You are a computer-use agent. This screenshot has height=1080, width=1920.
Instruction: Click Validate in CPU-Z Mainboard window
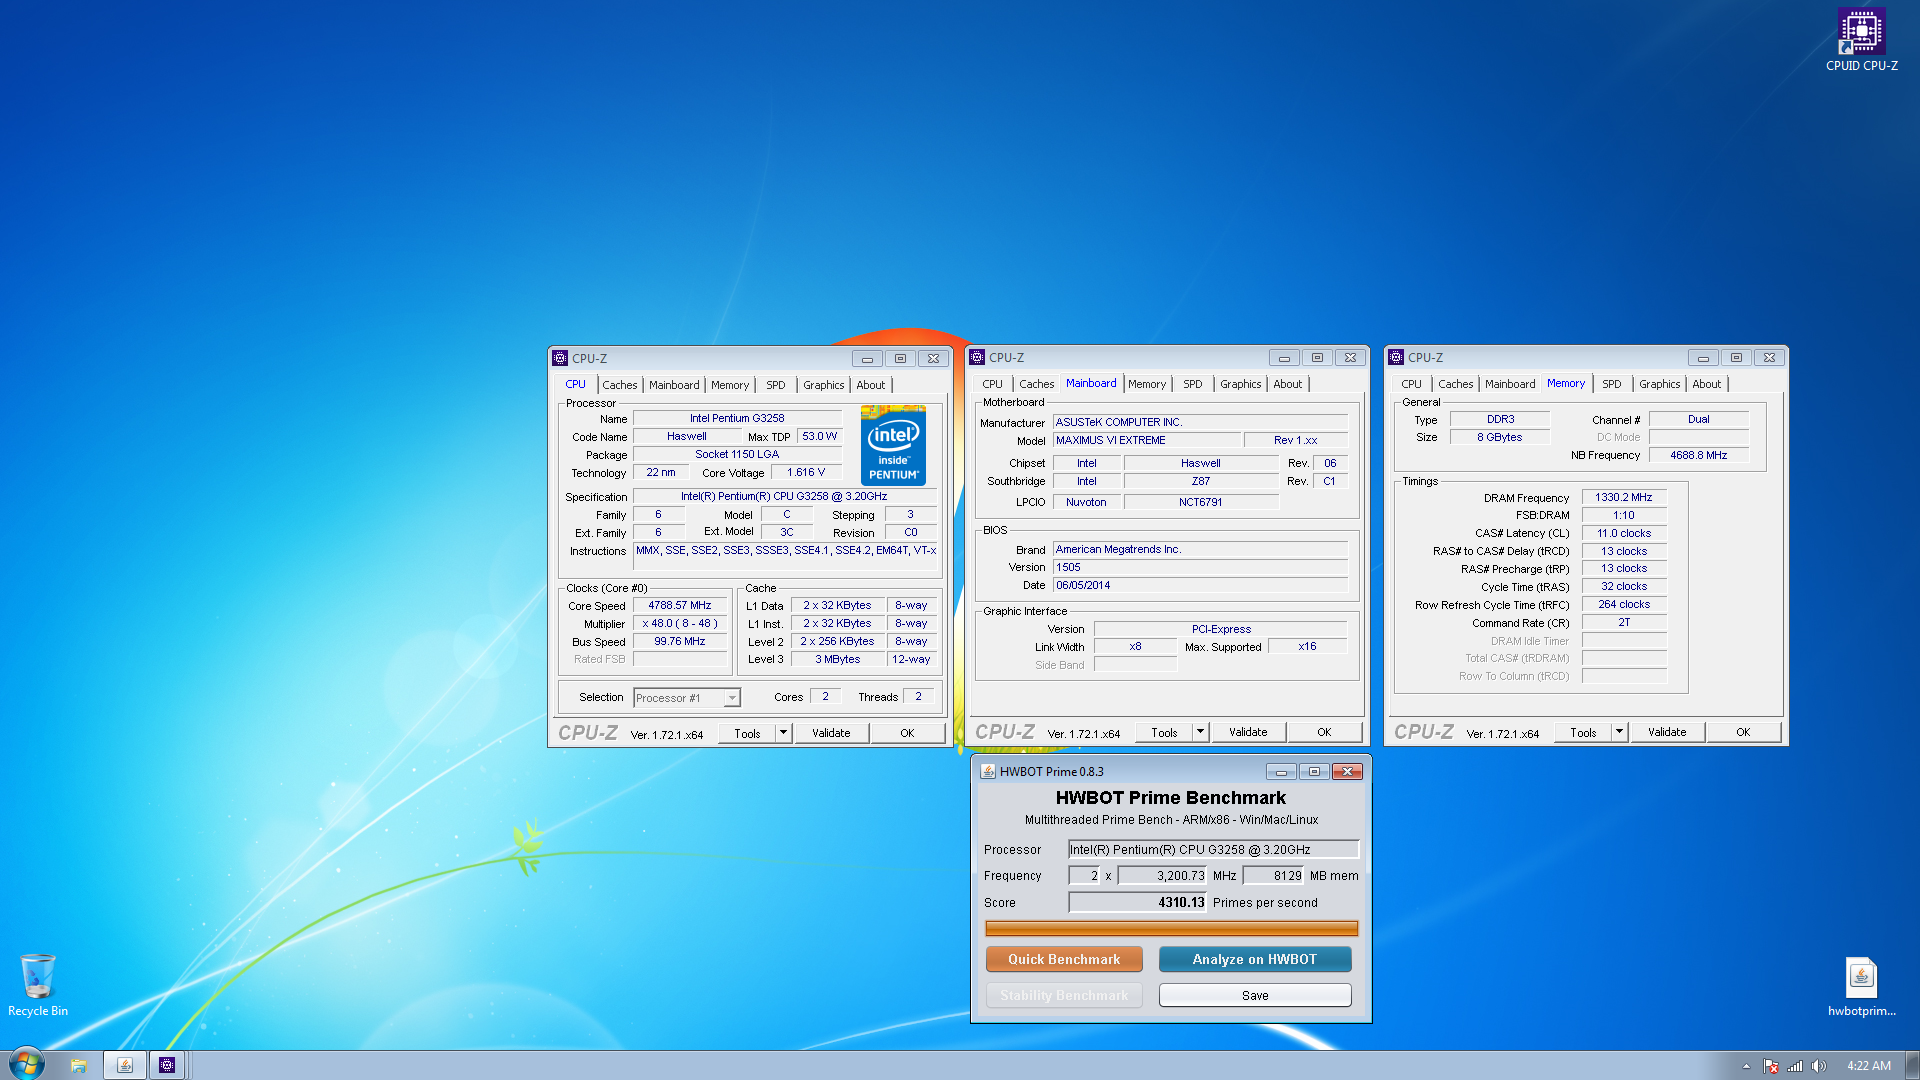1248,732
